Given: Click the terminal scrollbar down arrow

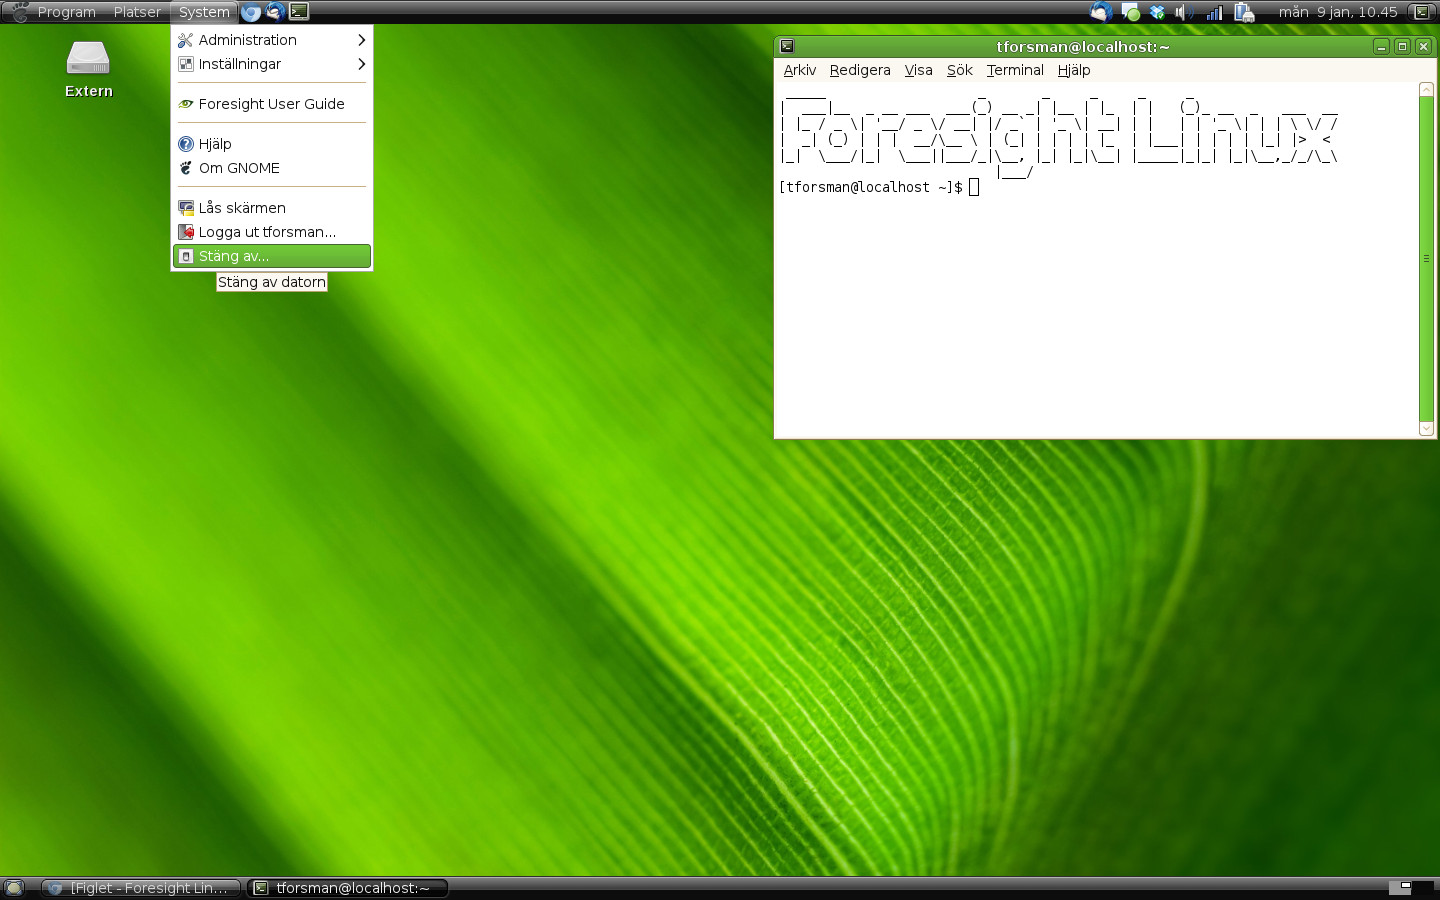Looking at the screenshot, I should pyautogui.click(x=1427, y=429).
